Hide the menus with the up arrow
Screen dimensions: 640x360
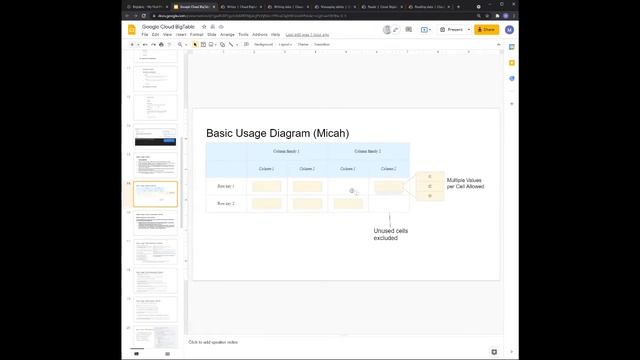[x=498, y=44]
